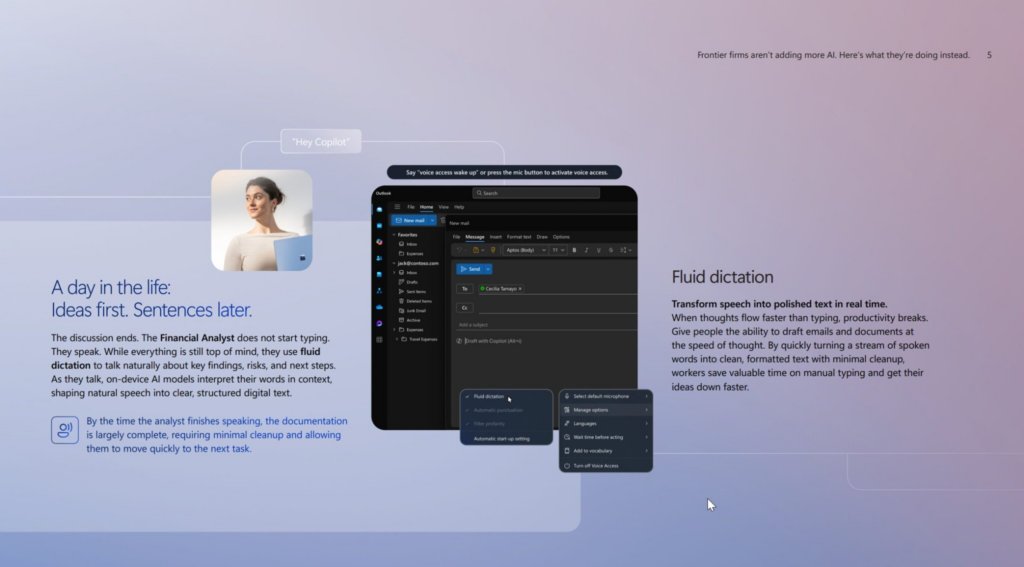1024x567 pixels.
Task: Click the Outlook Search box
Action: [x=536, y=193]
